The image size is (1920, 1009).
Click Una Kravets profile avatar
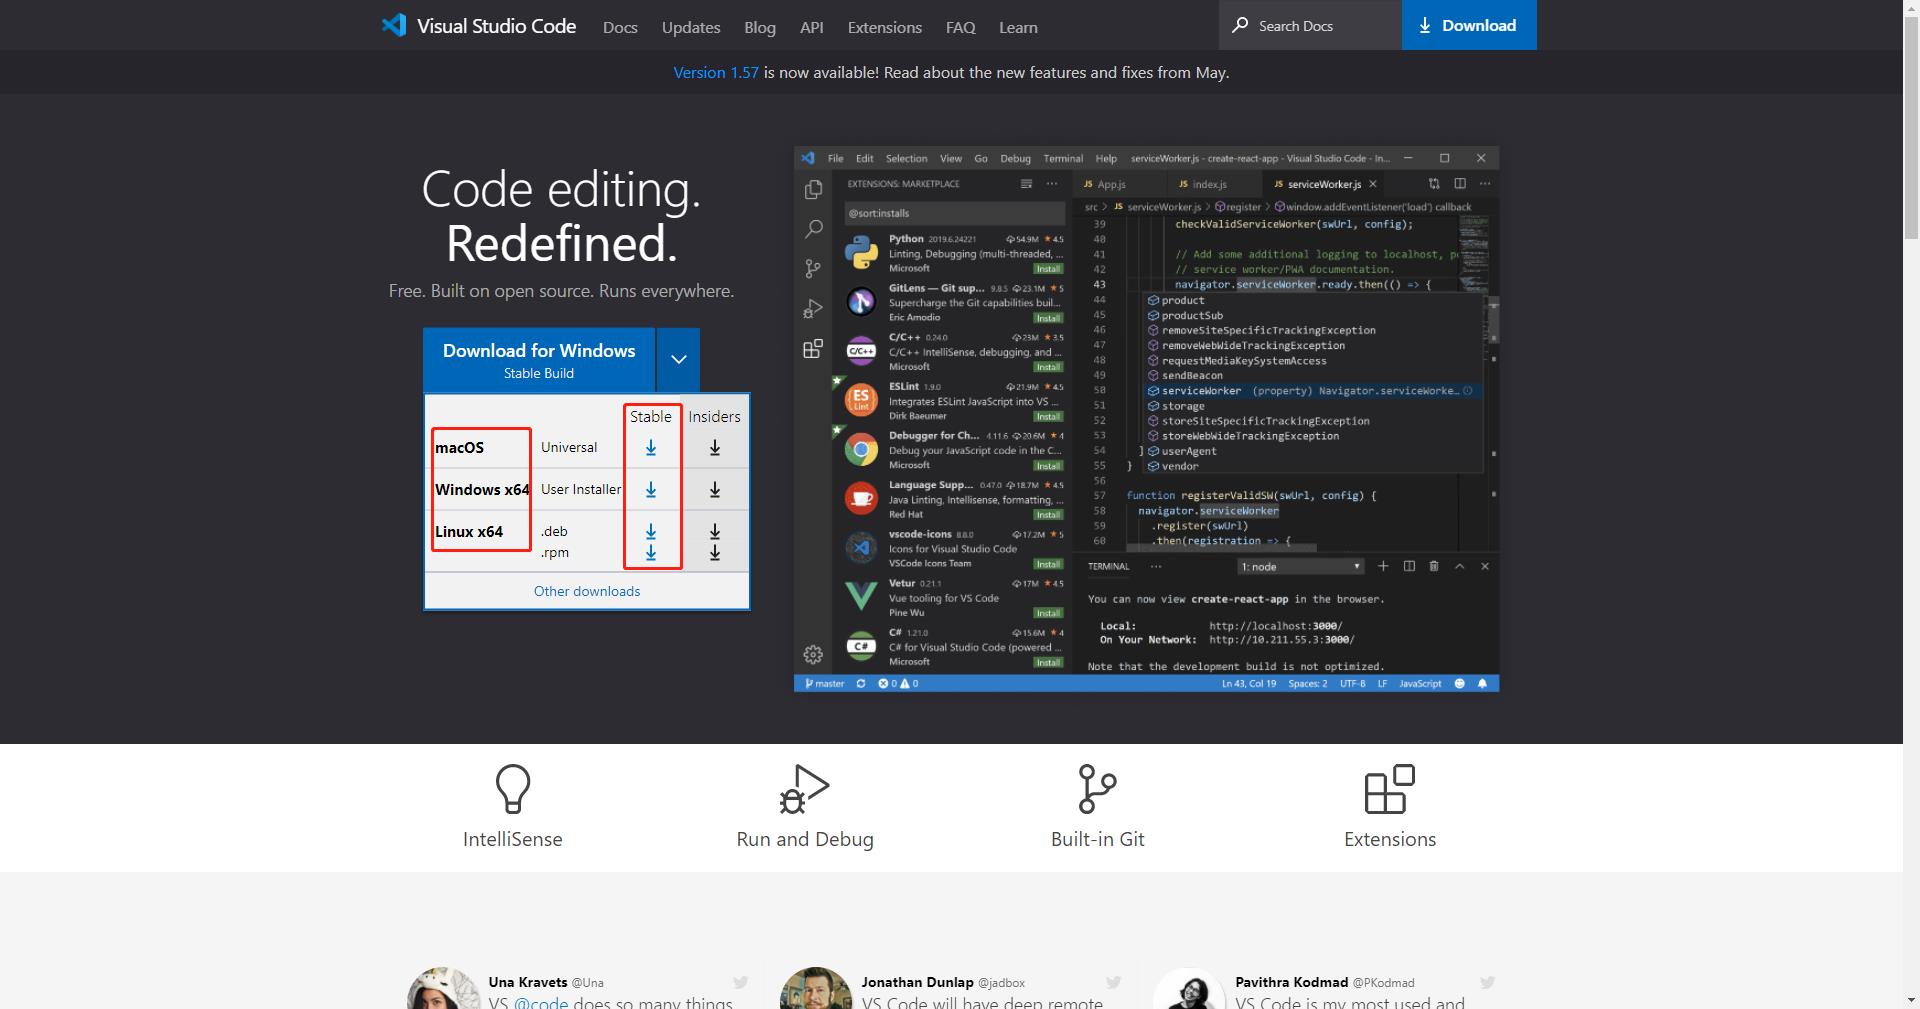444,989
